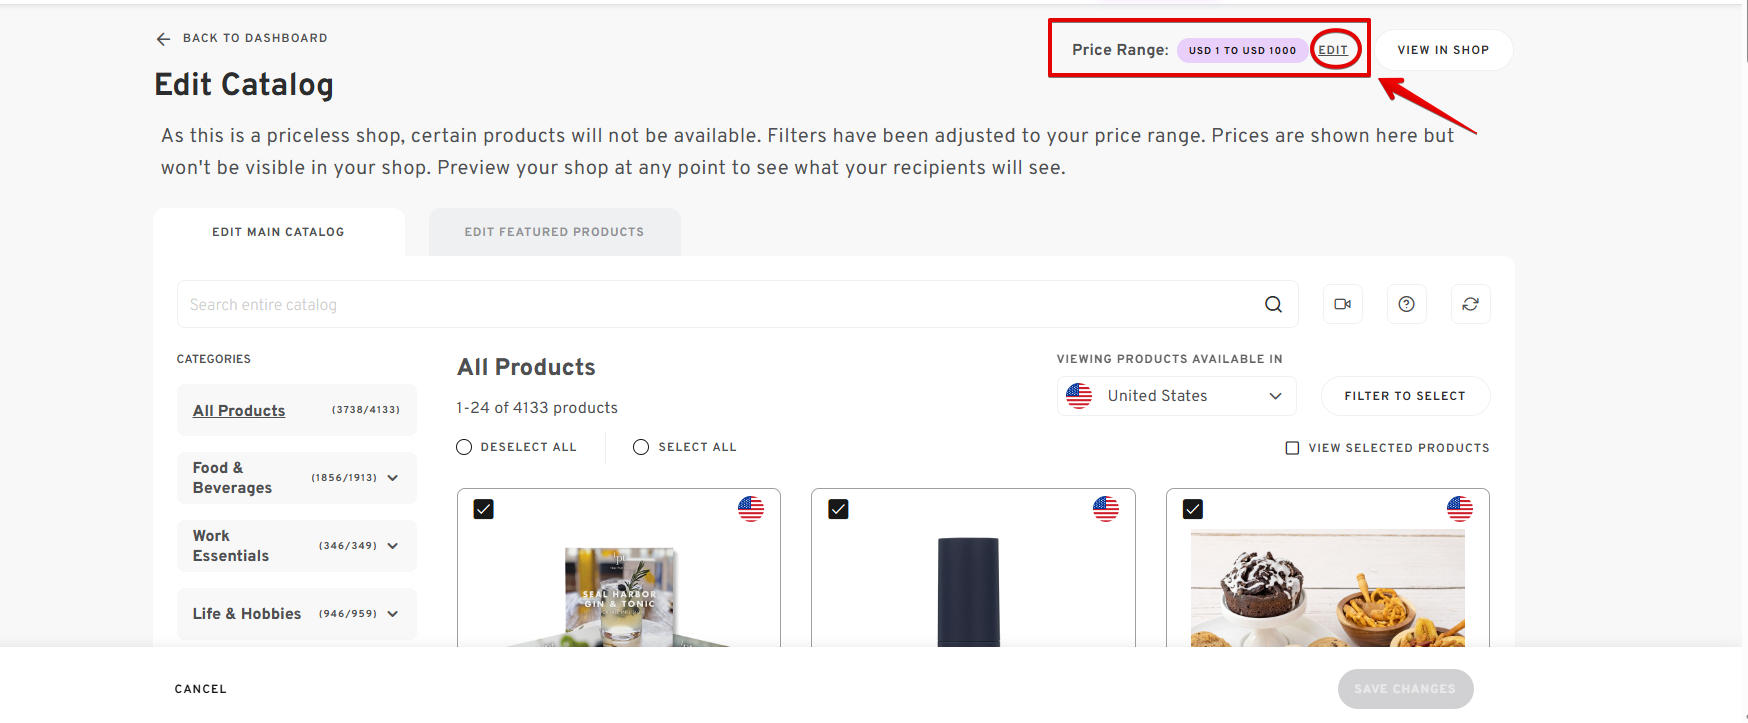This screenshot has height=723, width=1748.
Task: Choose the Deselect All radio button
Action: coord(464,447)
